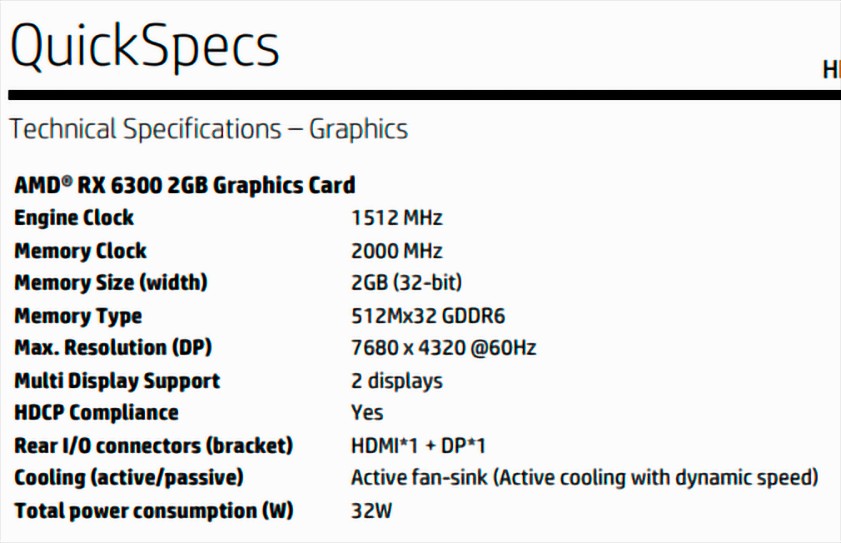Click the QuickSpecs title heading

144,47
